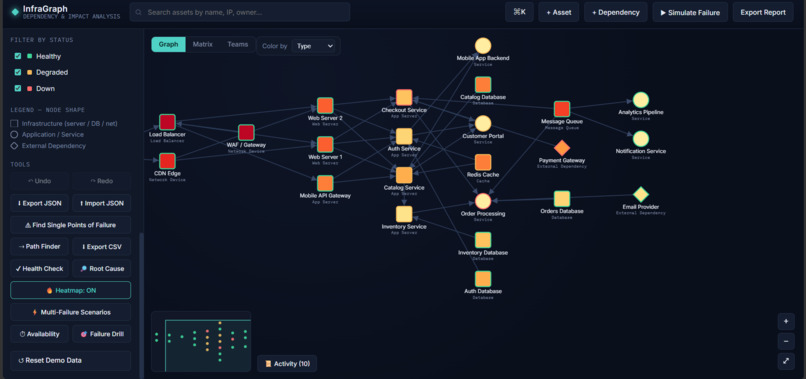Image resolution: width=806 pixels, height=379 pixels.
Task: Open the Root Cause tool
Action: [x=102, y=268]
